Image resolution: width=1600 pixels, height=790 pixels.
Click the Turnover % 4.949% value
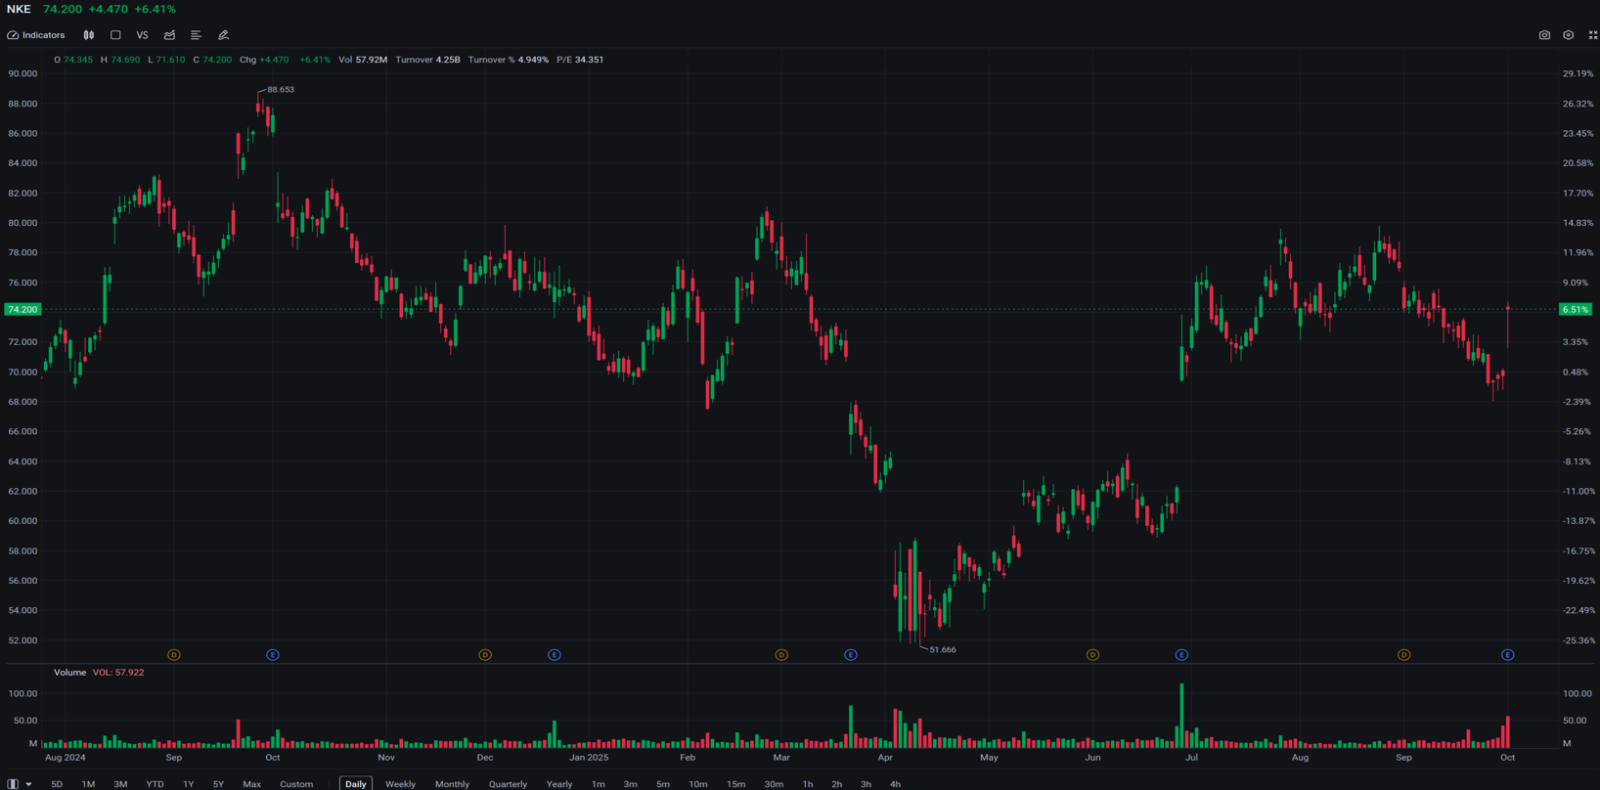click(x=509, y=60)
